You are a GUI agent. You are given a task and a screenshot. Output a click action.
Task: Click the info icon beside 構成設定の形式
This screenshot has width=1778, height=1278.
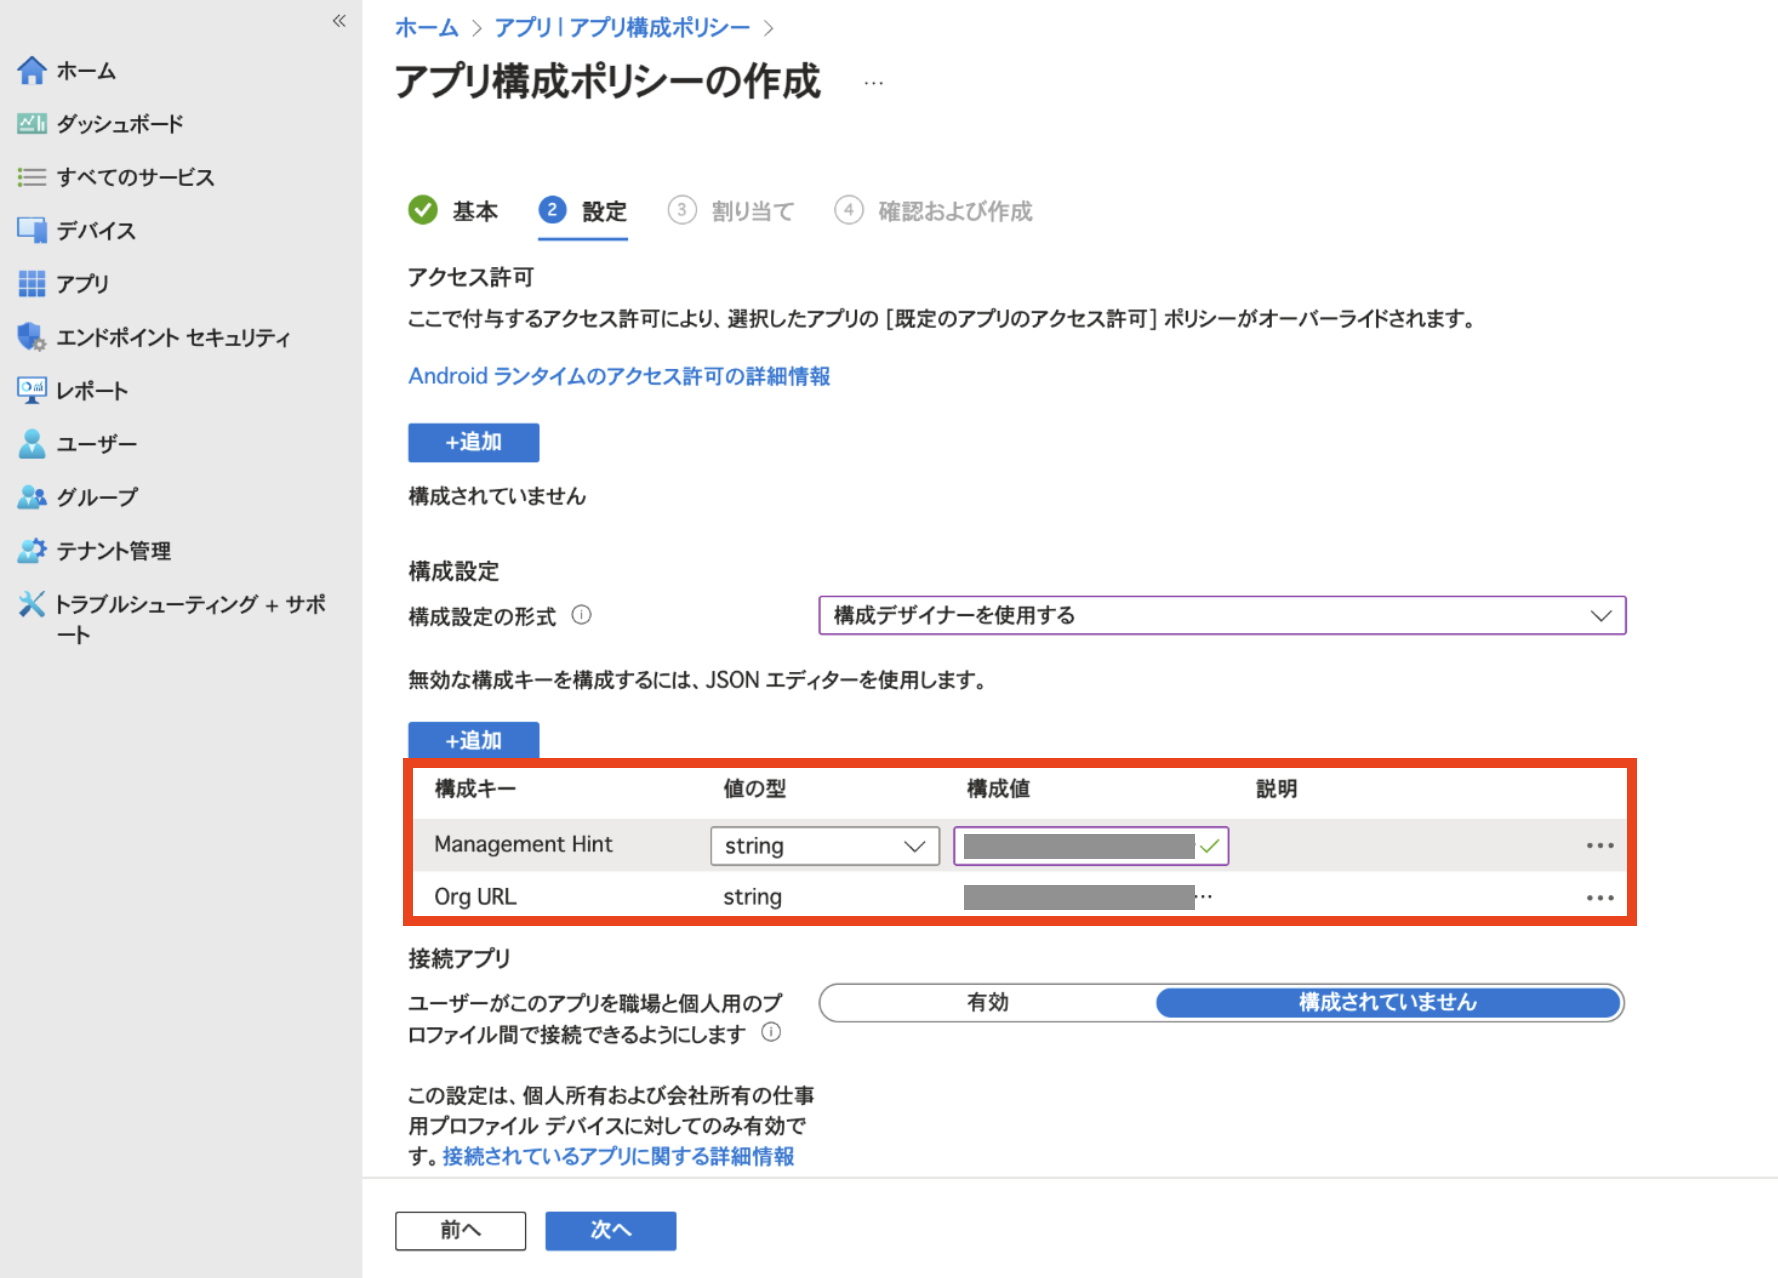click(581, 615)
